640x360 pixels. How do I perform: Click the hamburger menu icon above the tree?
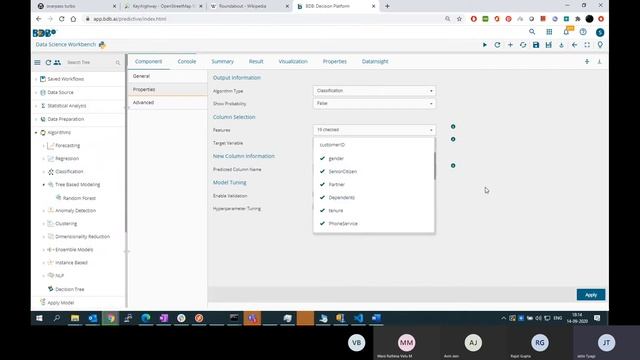coord(37,62)
